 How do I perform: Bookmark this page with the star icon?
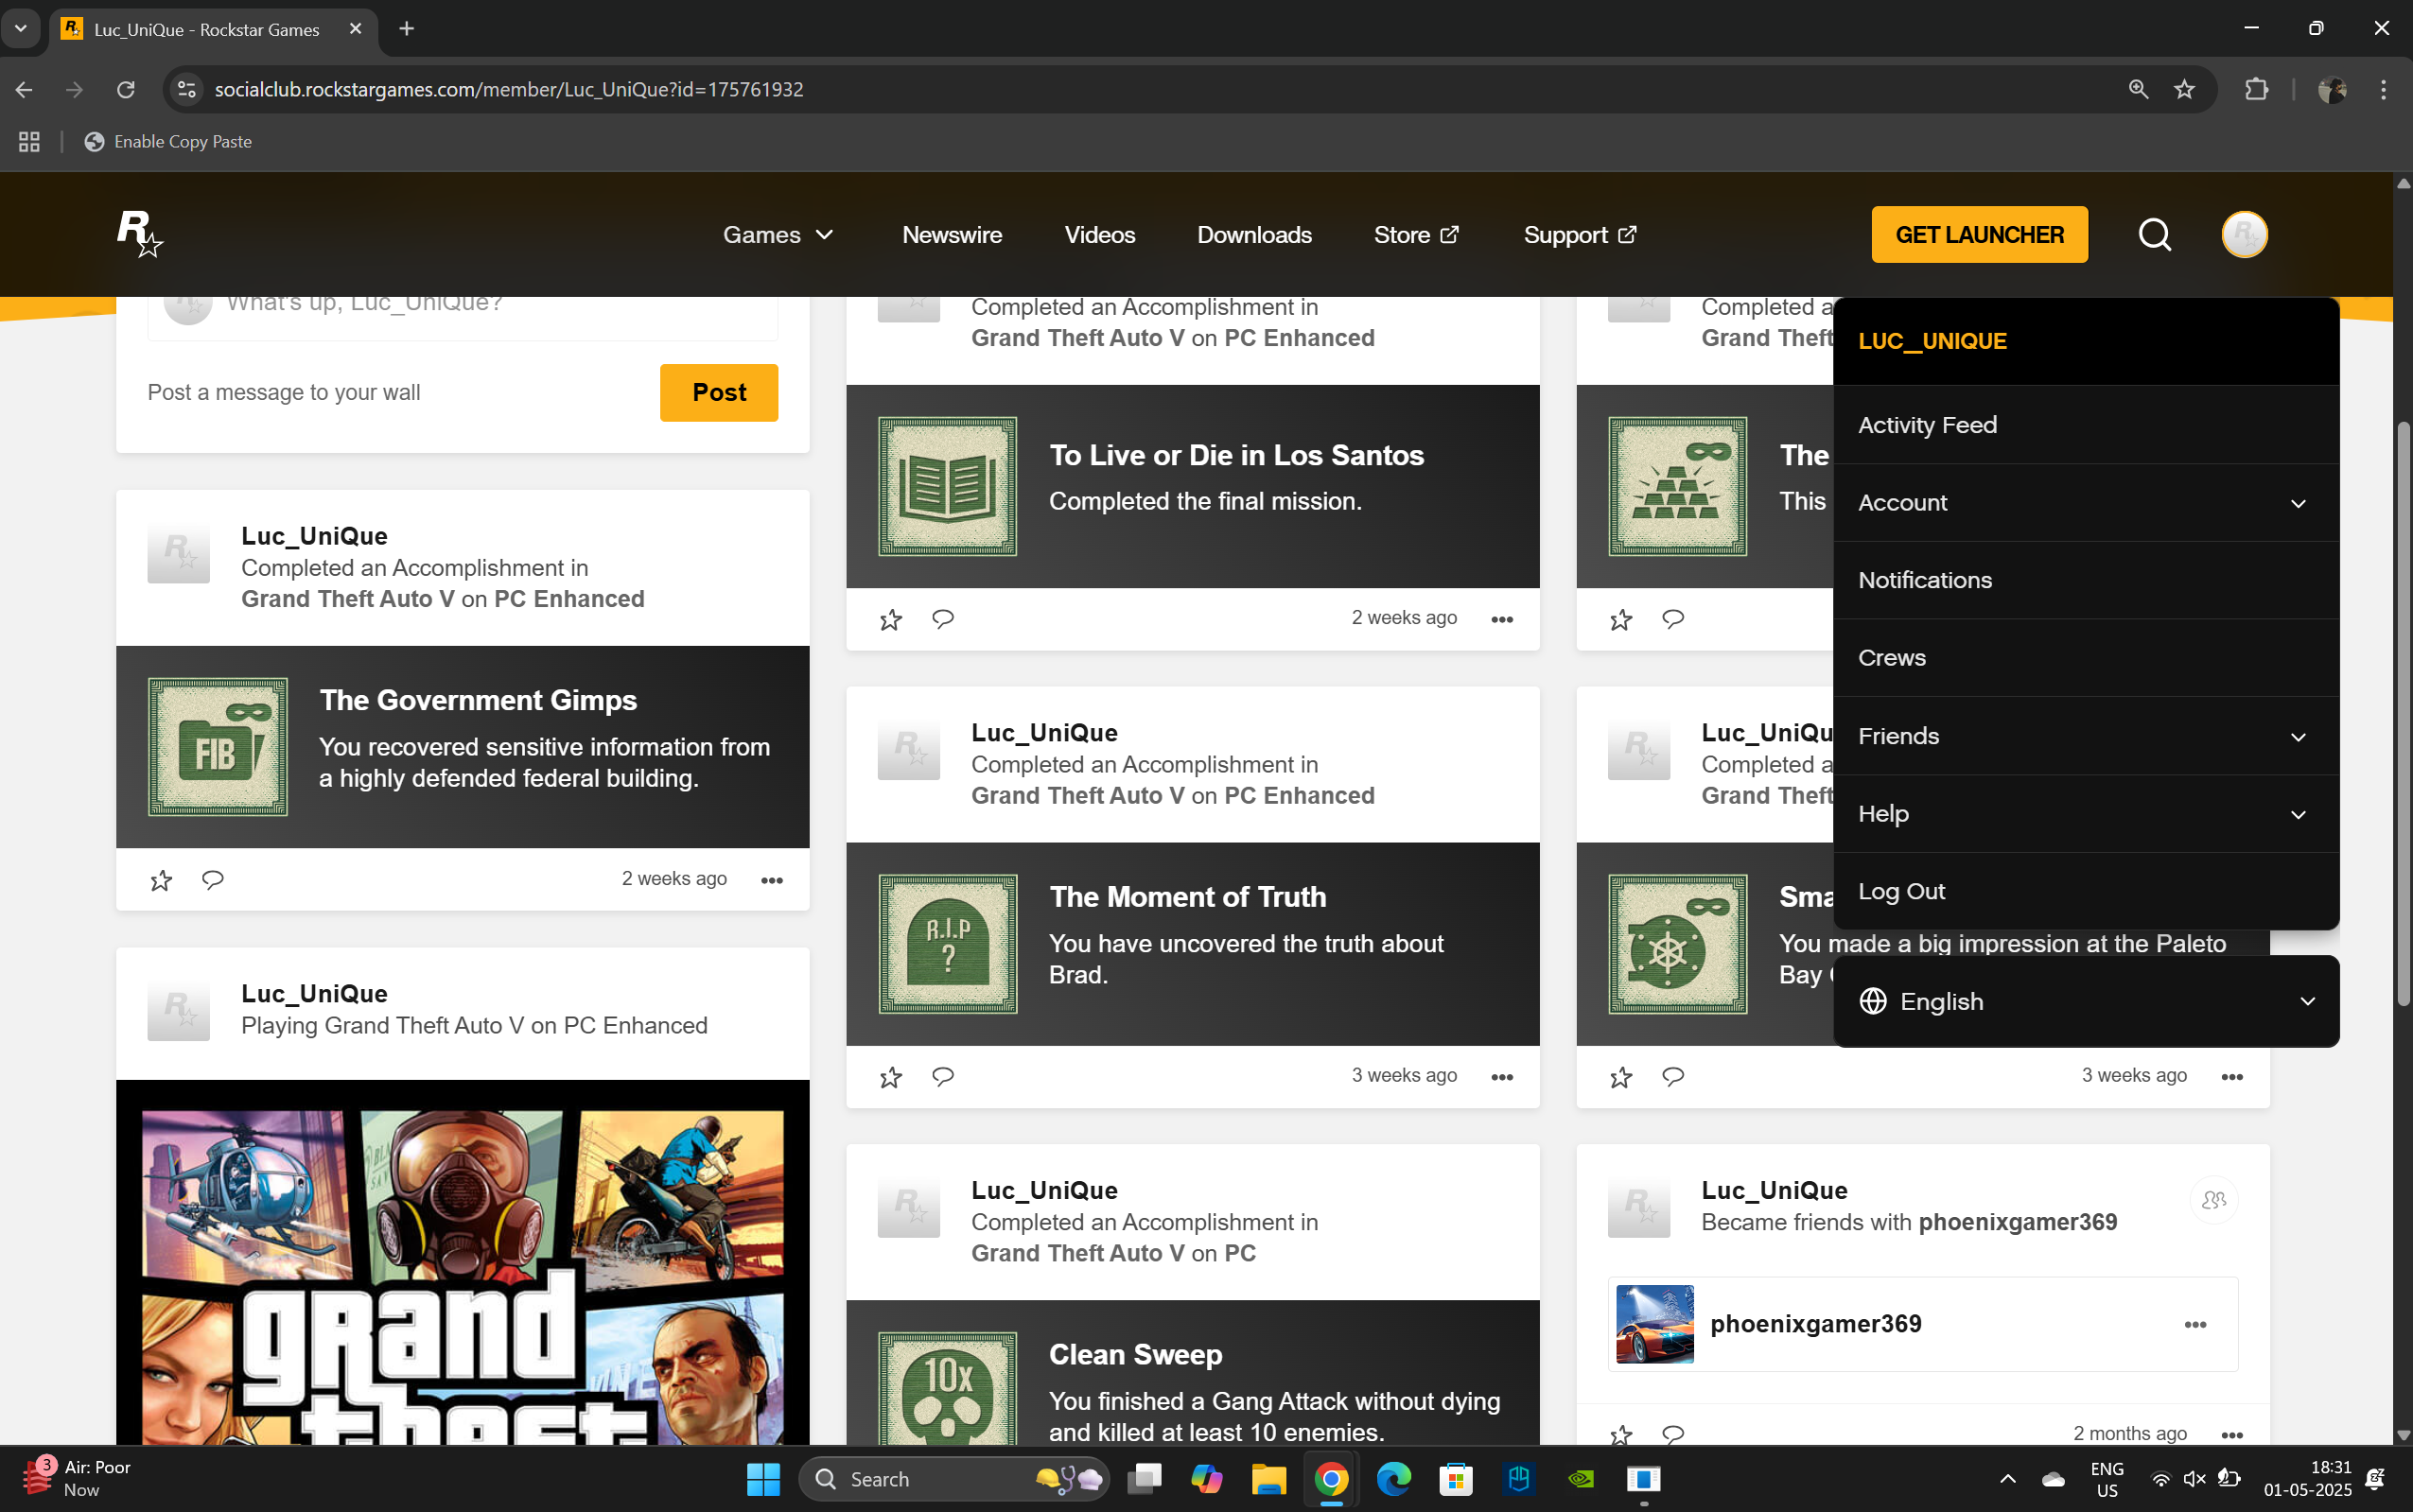pyautogui.click(x=2184, y=89)
